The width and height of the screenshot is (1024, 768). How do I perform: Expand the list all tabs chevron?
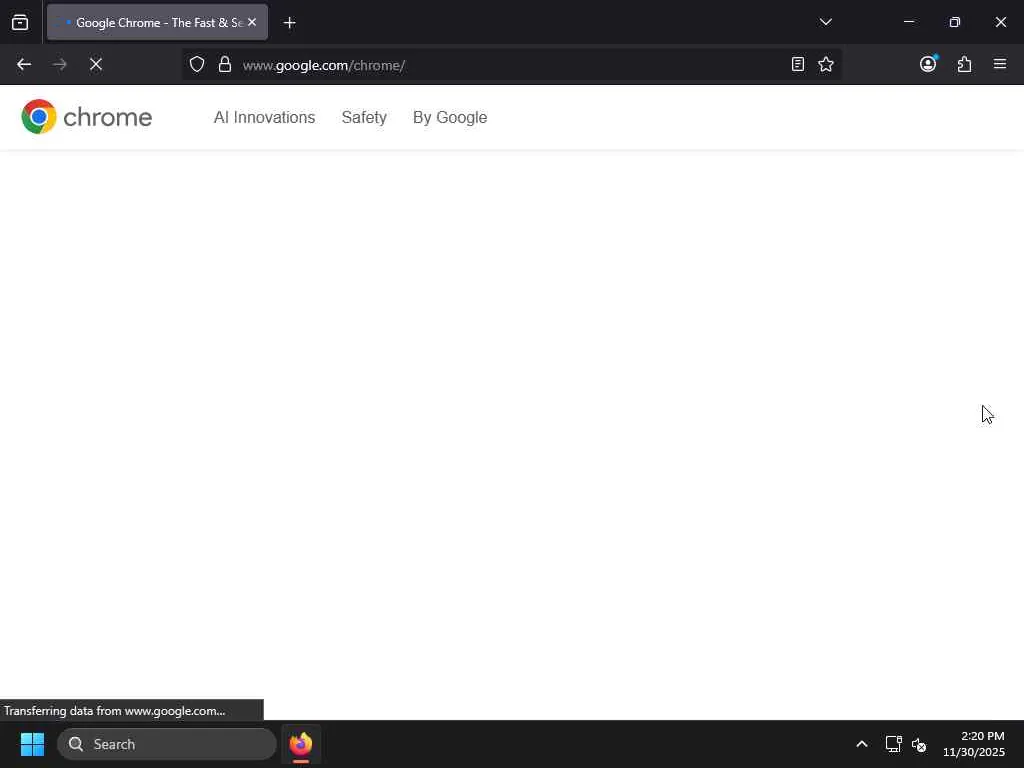825,22
